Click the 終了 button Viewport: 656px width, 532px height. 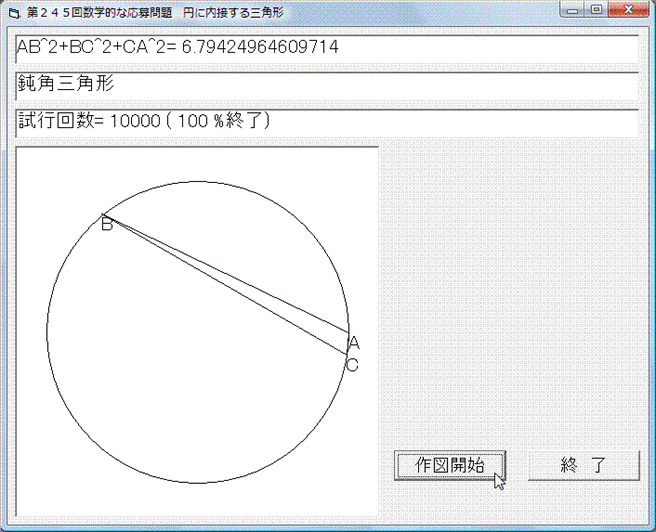tap(583, 465)
